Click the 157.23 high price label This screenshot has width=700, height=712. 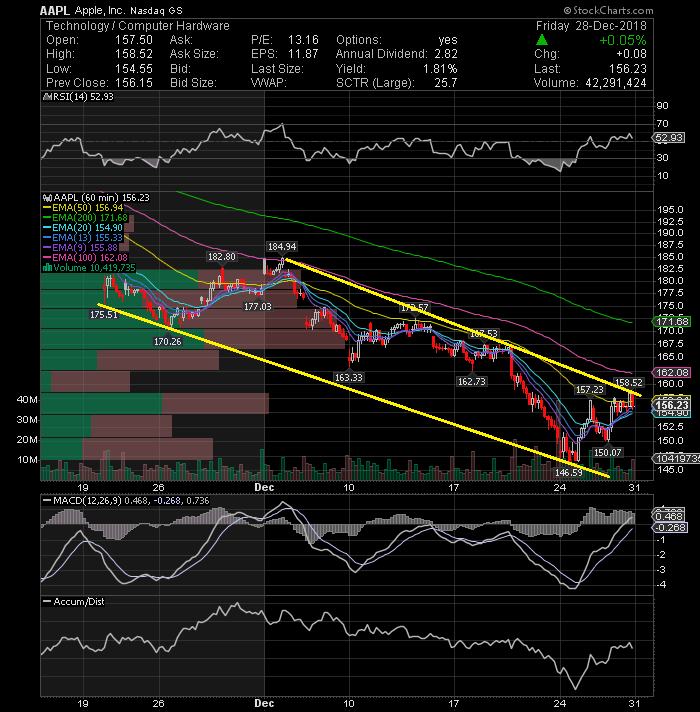point(590,389)
